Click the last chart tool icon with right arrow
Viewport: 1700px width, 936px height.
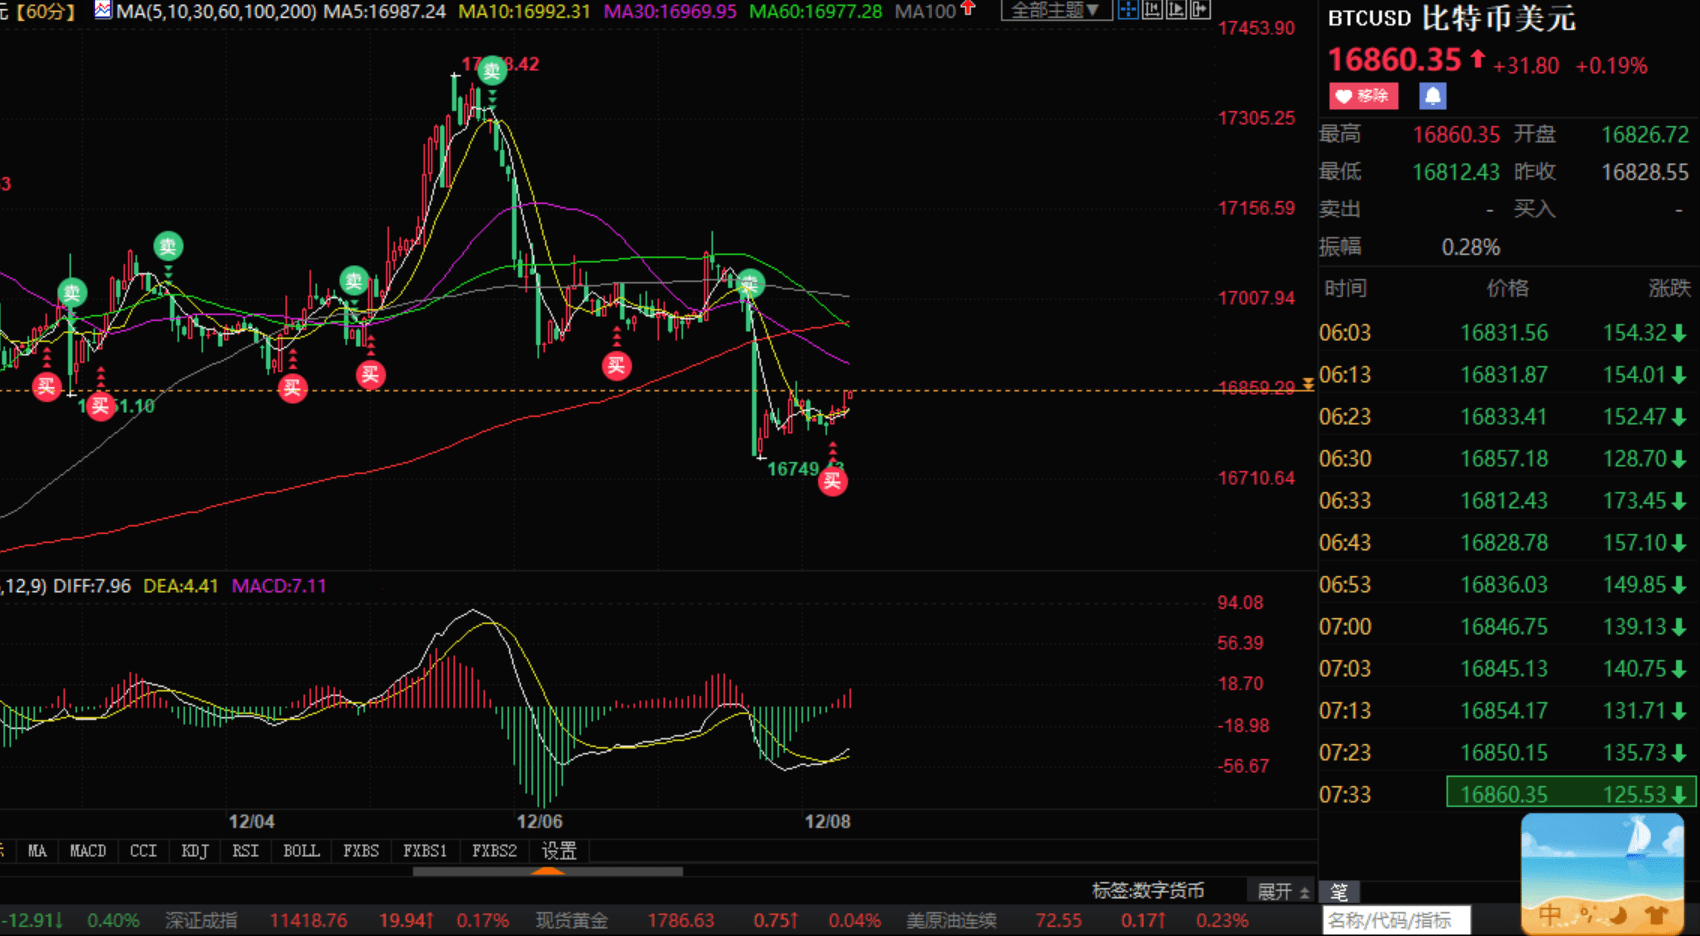coord(1200,10)
